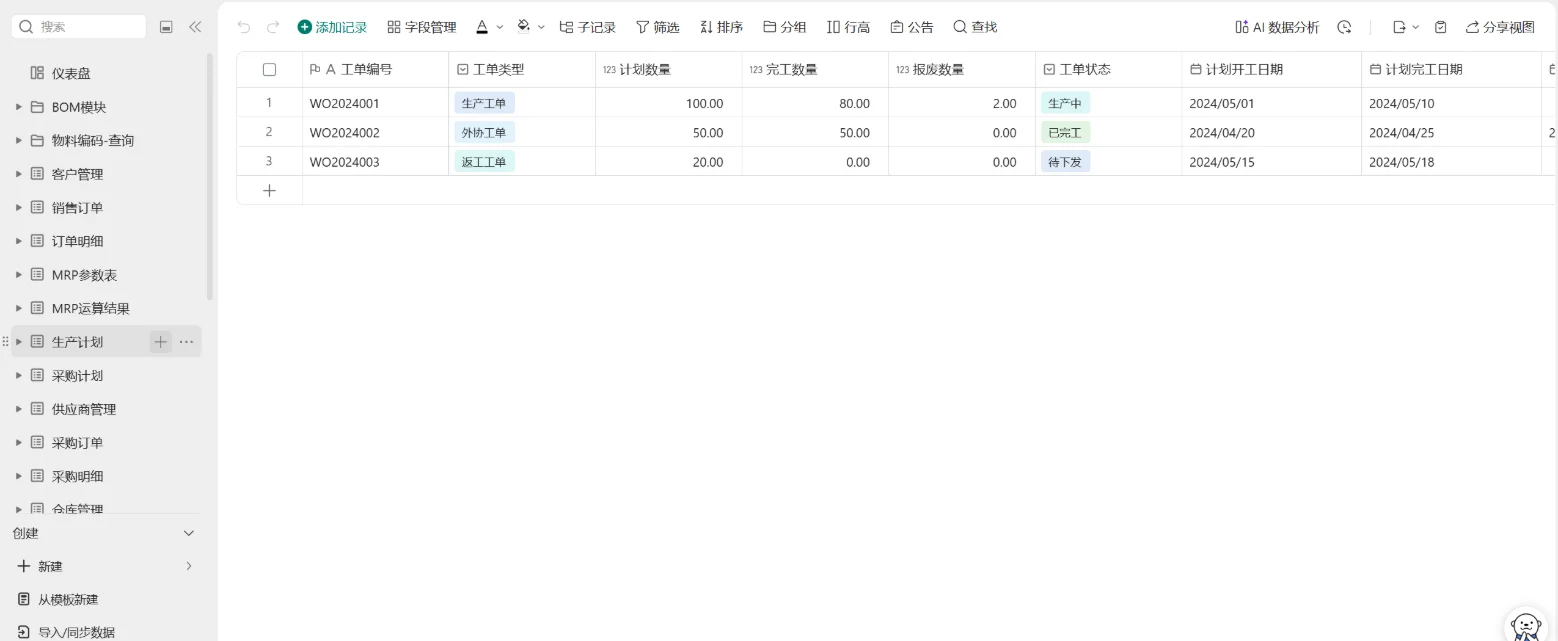The height and width of the screenshot is (641, 1558).
Task: Expand the 物料编码-查询 folder
Action: pyautogui.click(x=18, y=140)
